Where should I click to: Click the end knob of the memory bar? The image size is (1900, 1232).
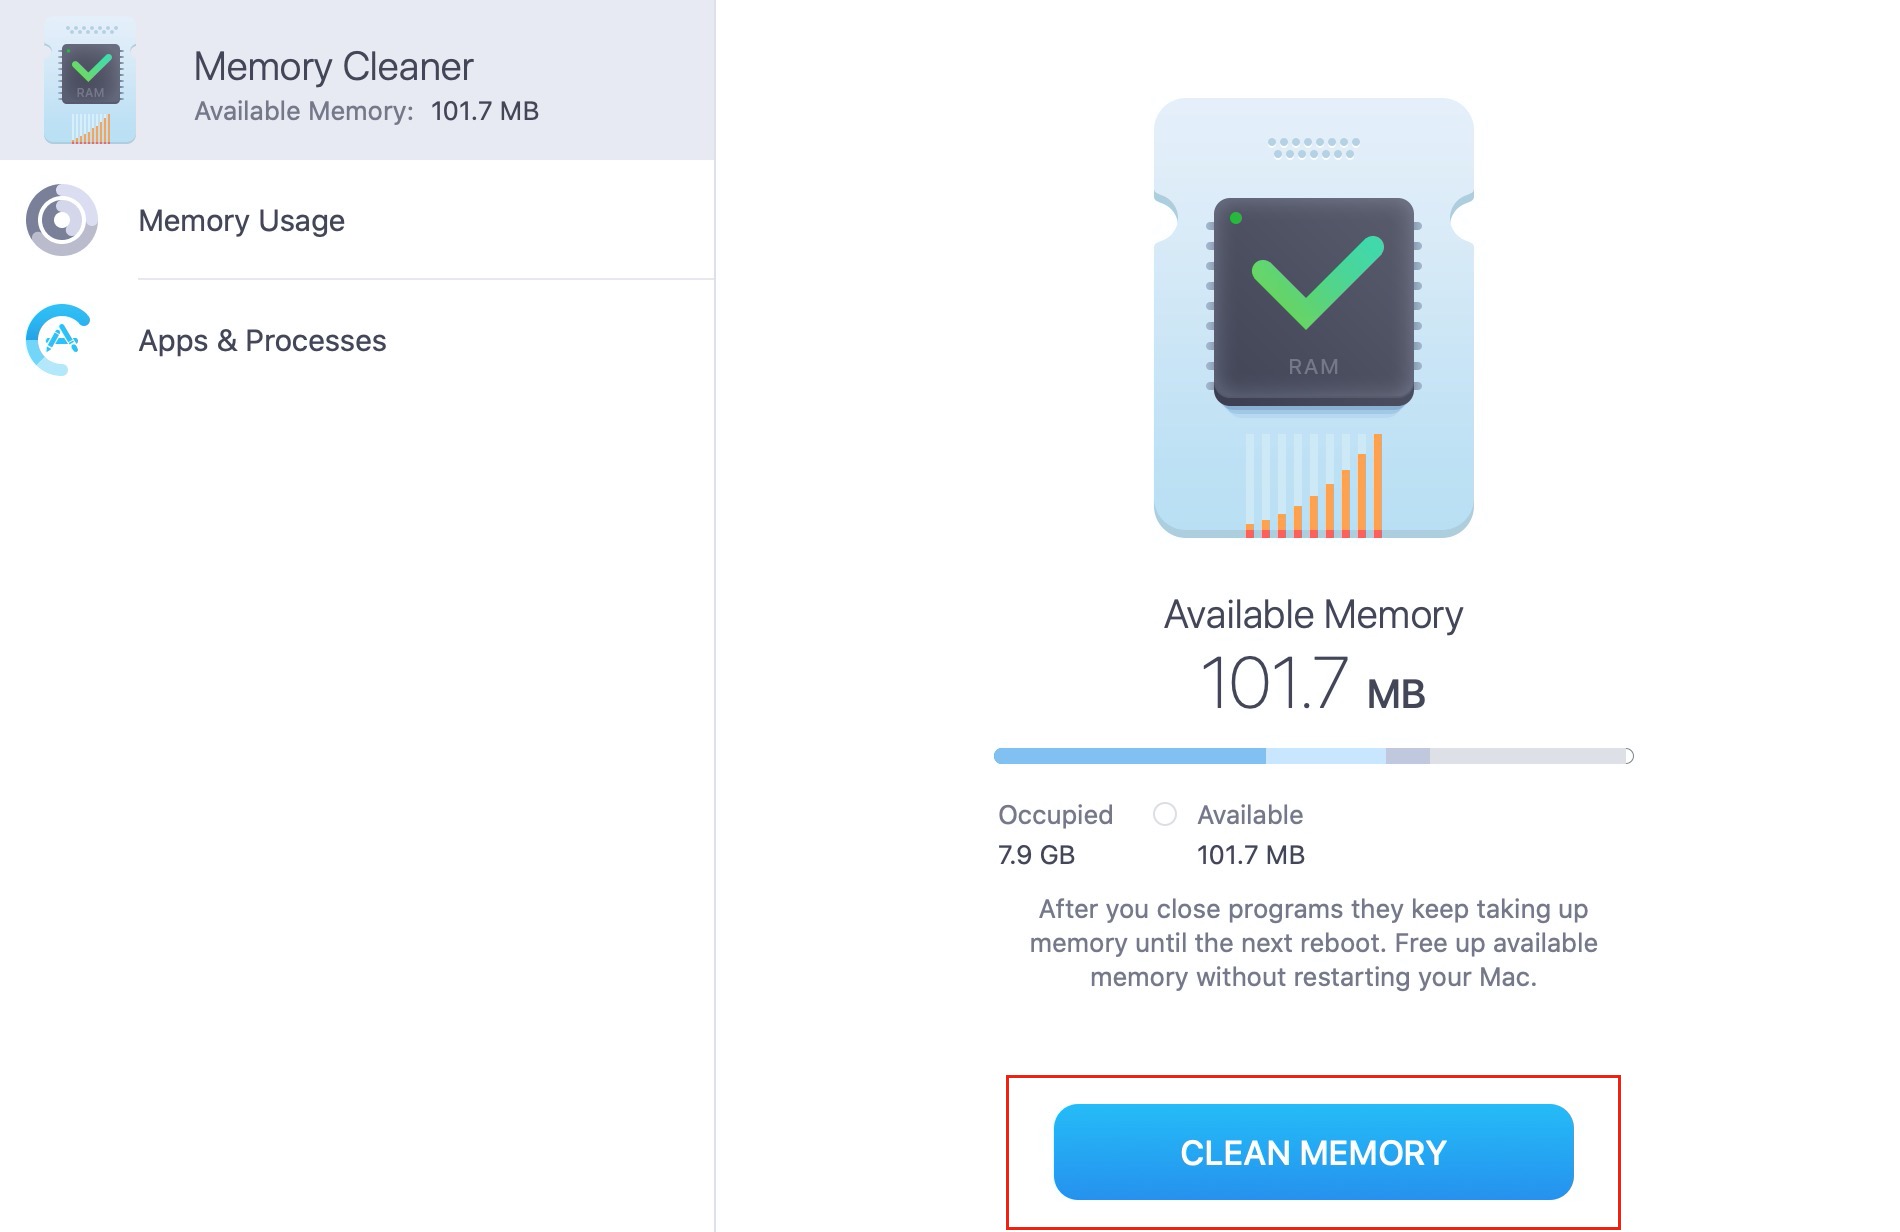(1628, 756)
